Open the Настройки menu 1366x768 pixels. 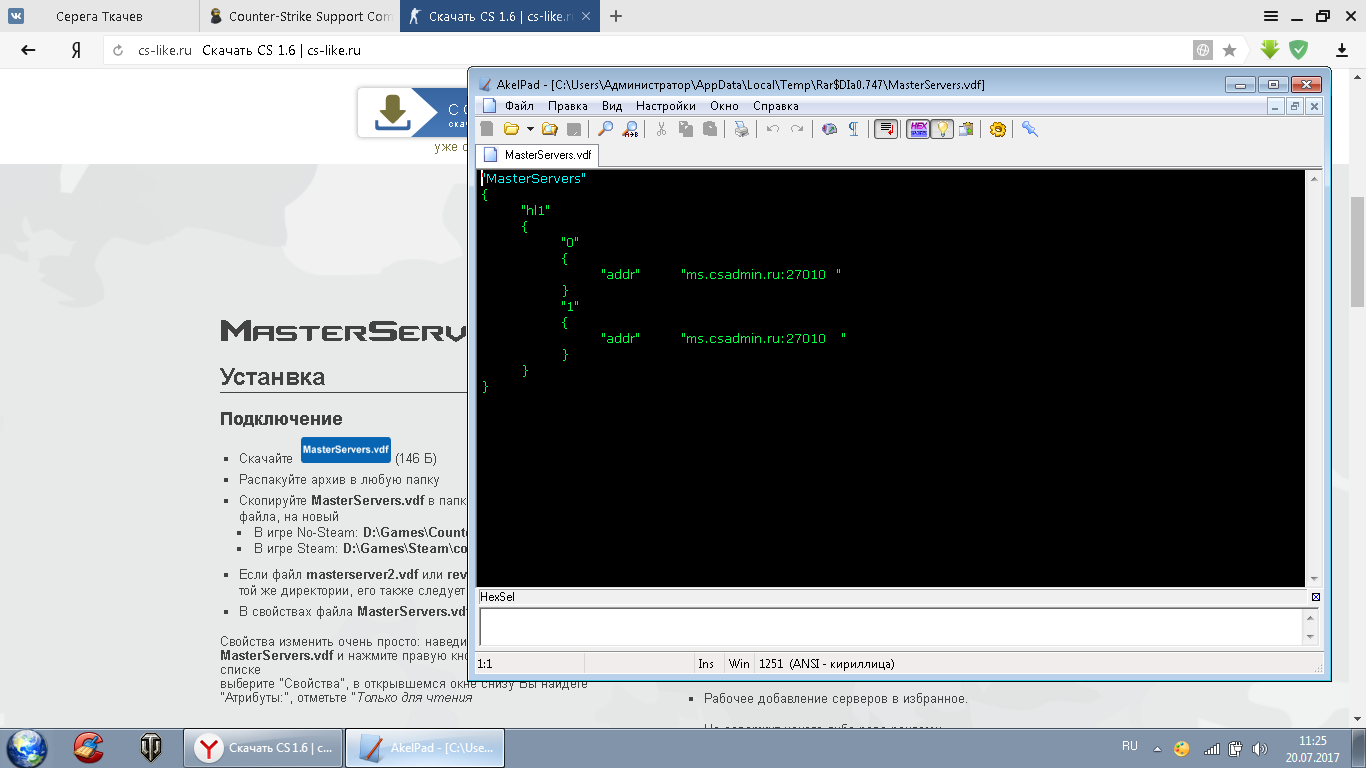tap(666, 106)
